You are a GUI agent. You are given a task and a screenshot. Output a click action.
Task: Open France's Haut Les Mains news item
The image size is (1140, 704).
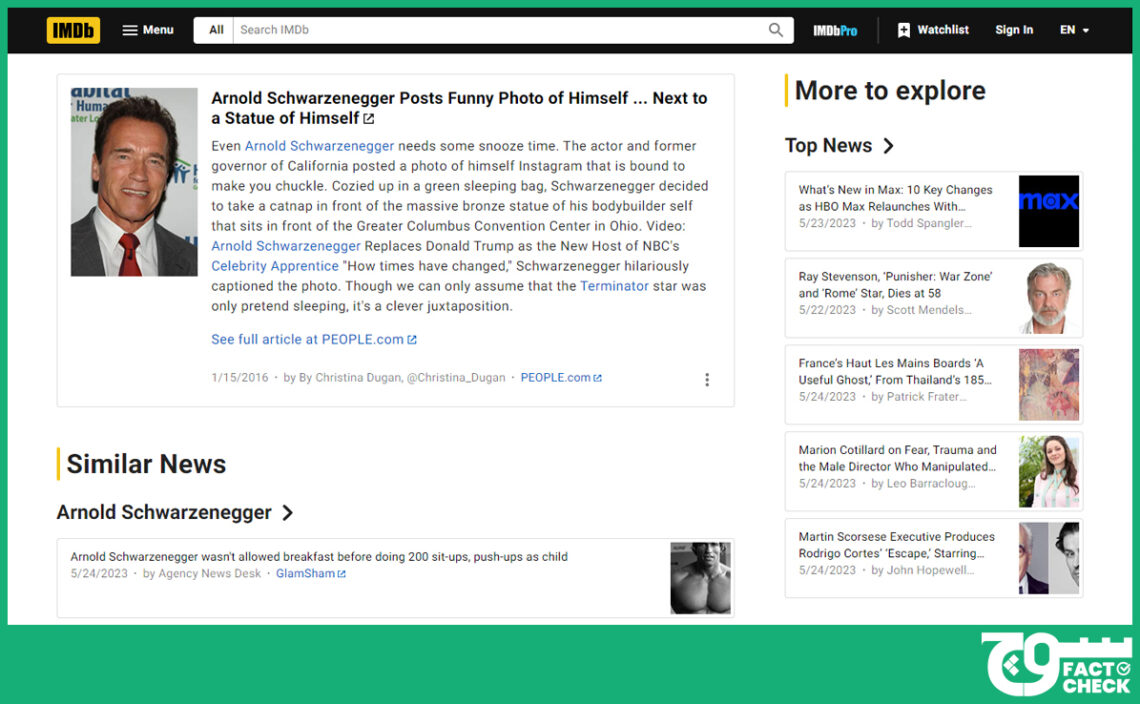(x=895, y=372)
